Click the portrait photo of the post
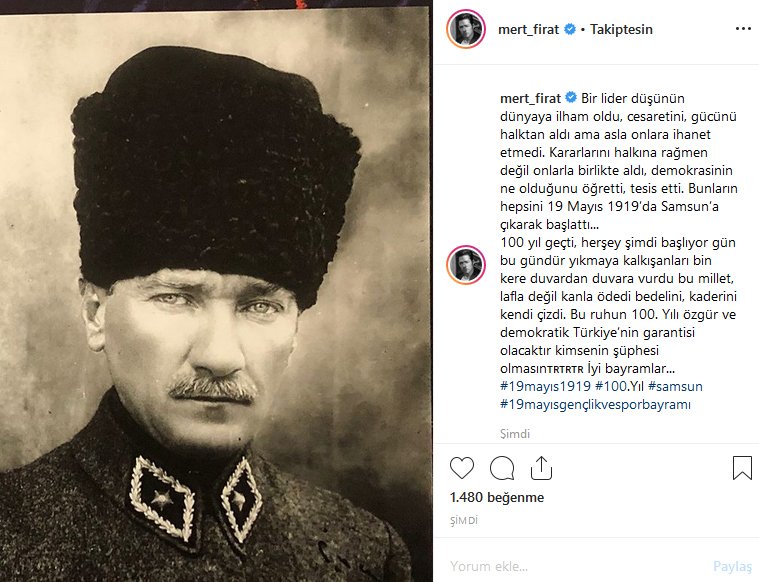The image size is (759, 582). click(x=215, y=296)
